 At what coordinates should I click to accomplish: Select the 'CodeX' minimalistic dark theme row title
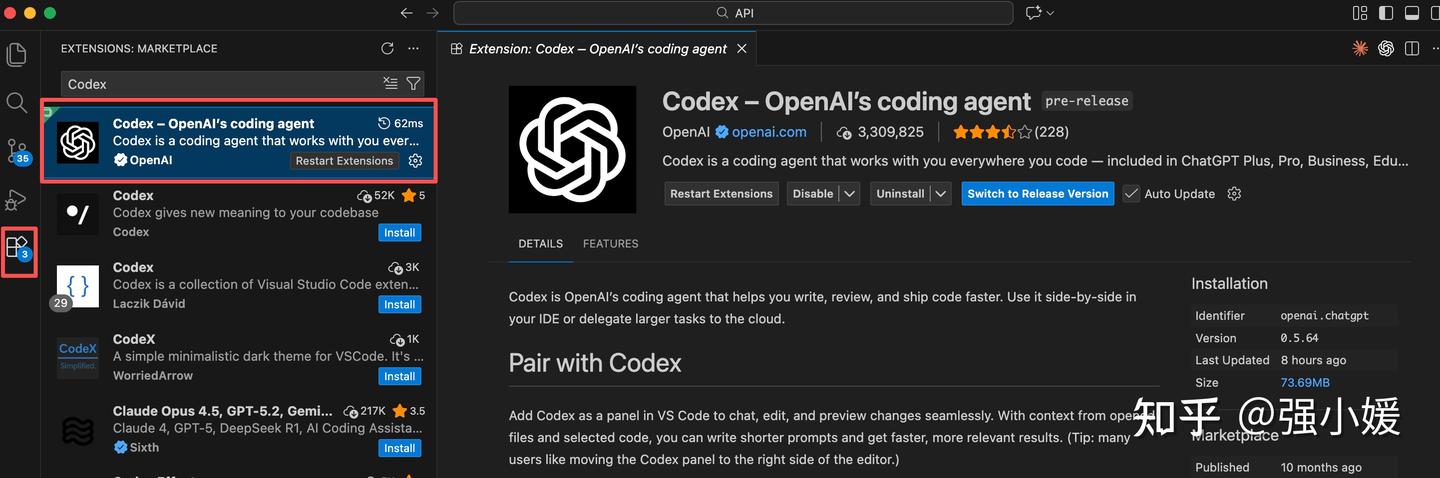click(134, 340)
